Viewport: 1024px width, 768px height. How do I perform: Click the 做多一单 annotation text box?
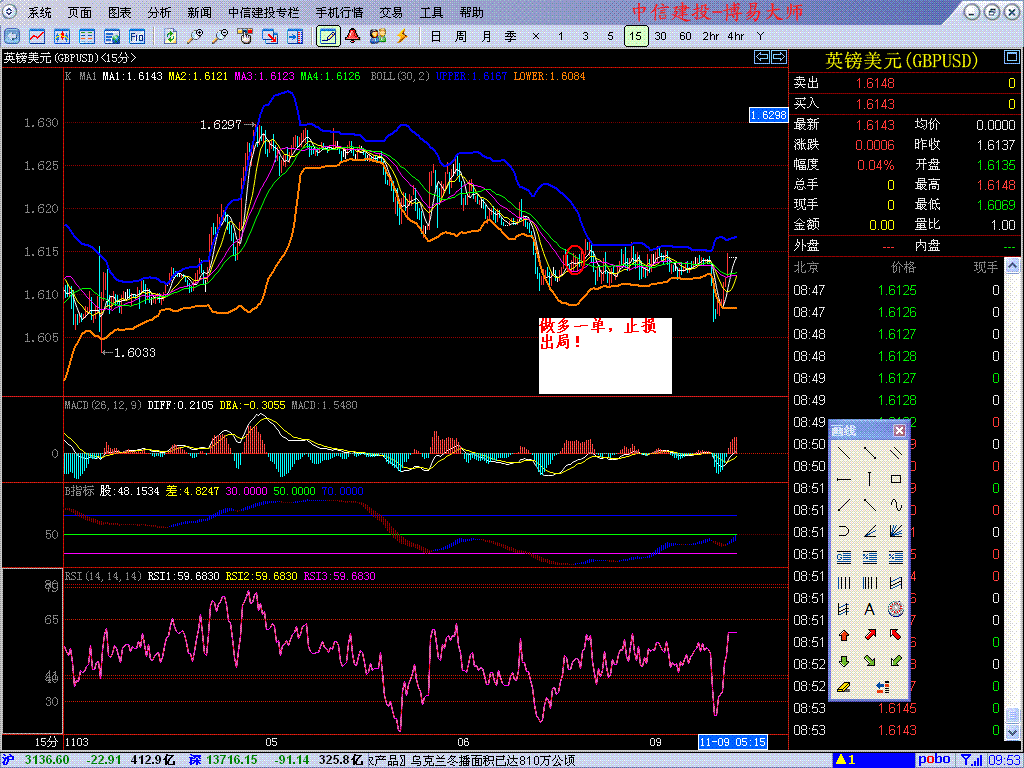[x=605, y=356]
